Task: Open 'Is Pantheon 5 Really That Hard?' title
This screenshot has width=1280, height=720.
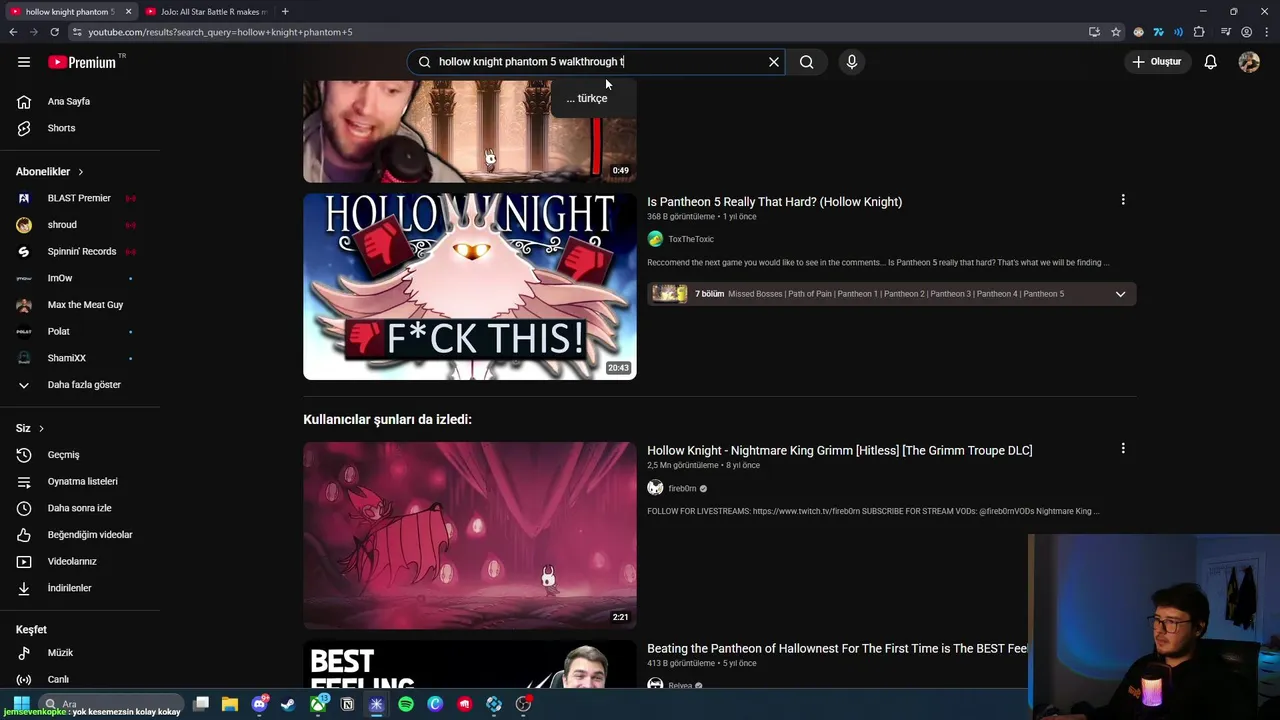Action: [774, 202]
